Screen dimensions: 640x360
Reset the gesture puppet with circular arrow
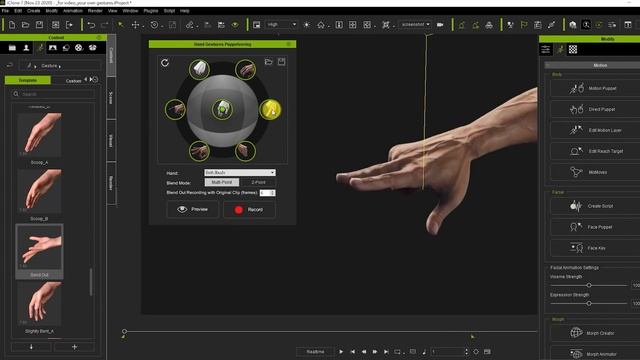click(x=165, y=63)
